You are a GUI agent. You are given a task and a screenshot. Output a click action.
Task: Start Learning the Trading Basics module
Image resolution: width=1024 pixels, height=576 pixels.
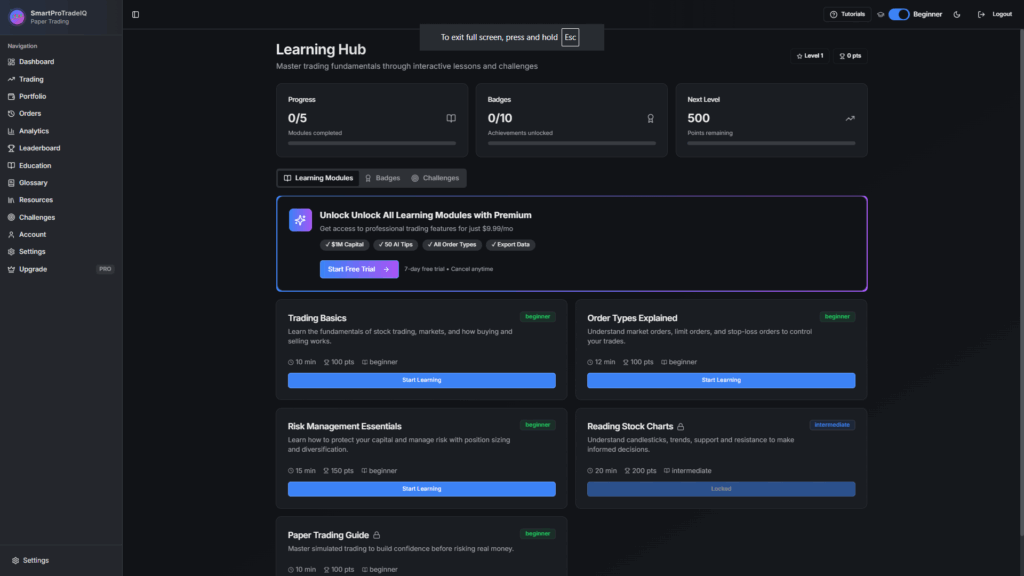[x=421, y=380]
